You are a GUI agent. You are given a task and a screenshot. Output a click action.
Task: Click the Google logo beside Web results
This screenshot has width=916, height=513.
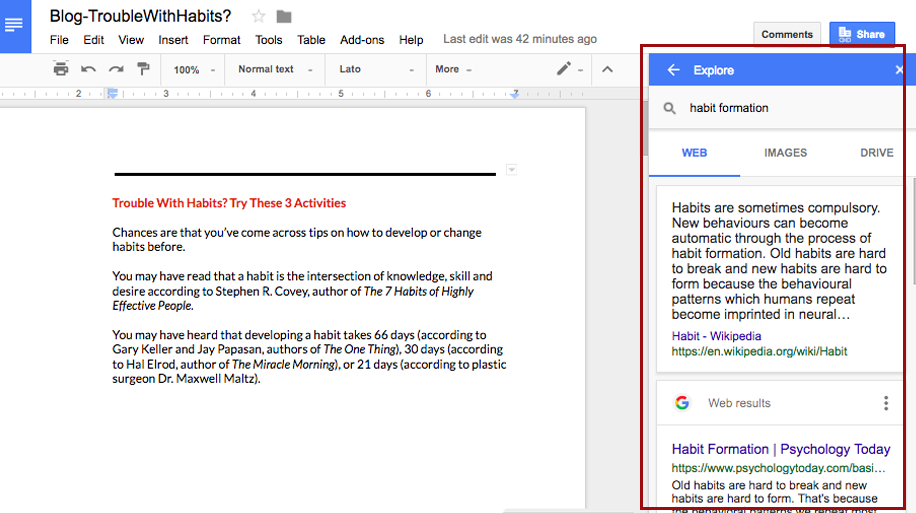pyautogui.click(x=682, y=403)
